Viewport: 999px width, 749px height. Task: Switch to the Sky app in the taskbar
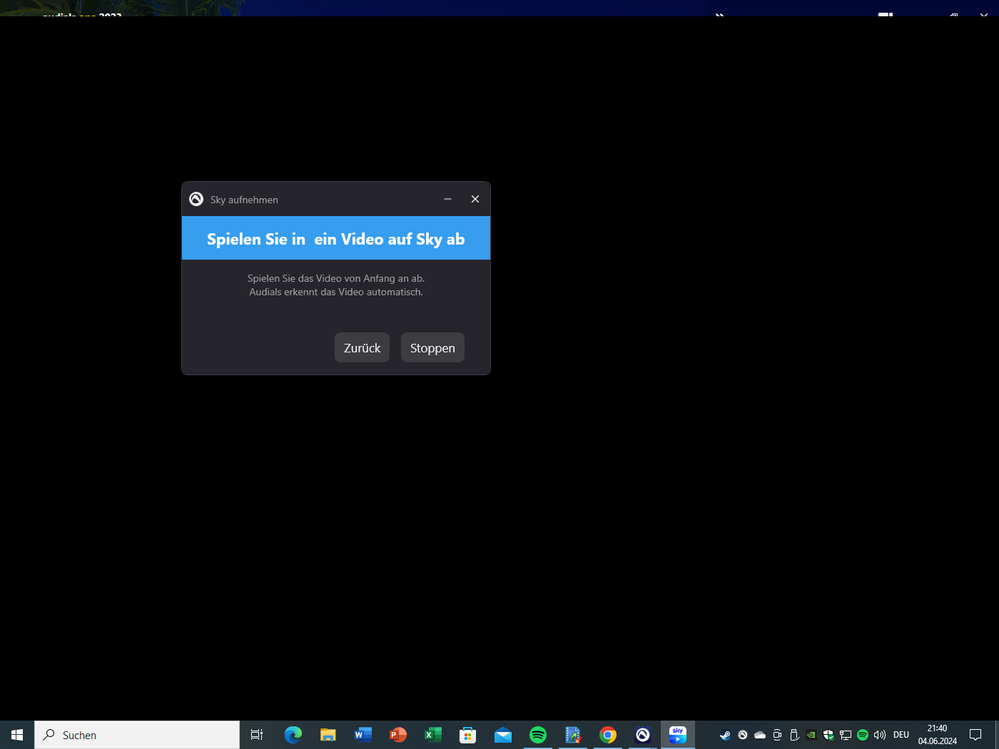pos(677,735)
